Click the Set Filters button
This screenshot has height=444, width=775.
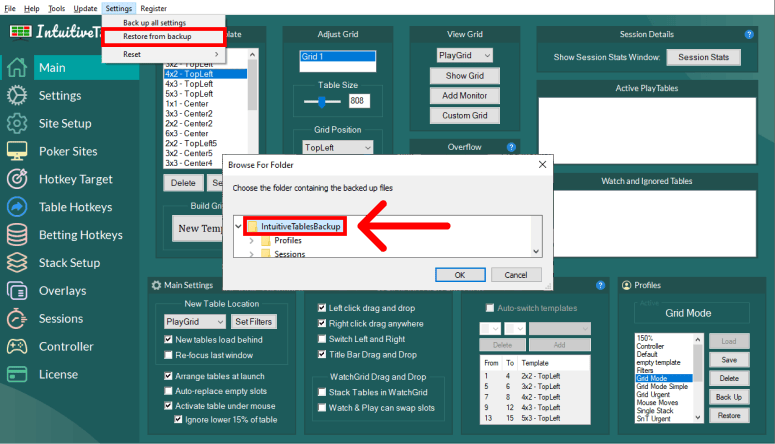coord(254,321)
